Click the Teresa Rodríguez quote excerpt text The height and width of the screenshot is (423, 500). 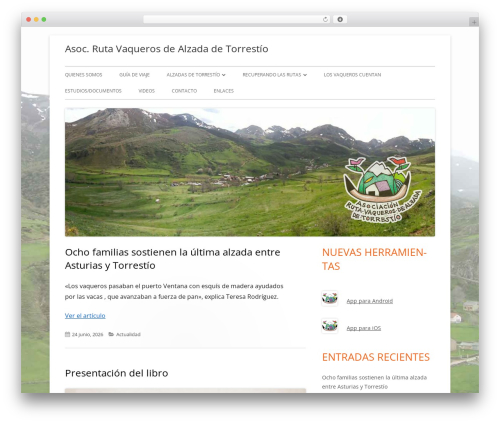pyautogui.click(x=174, y=291)
